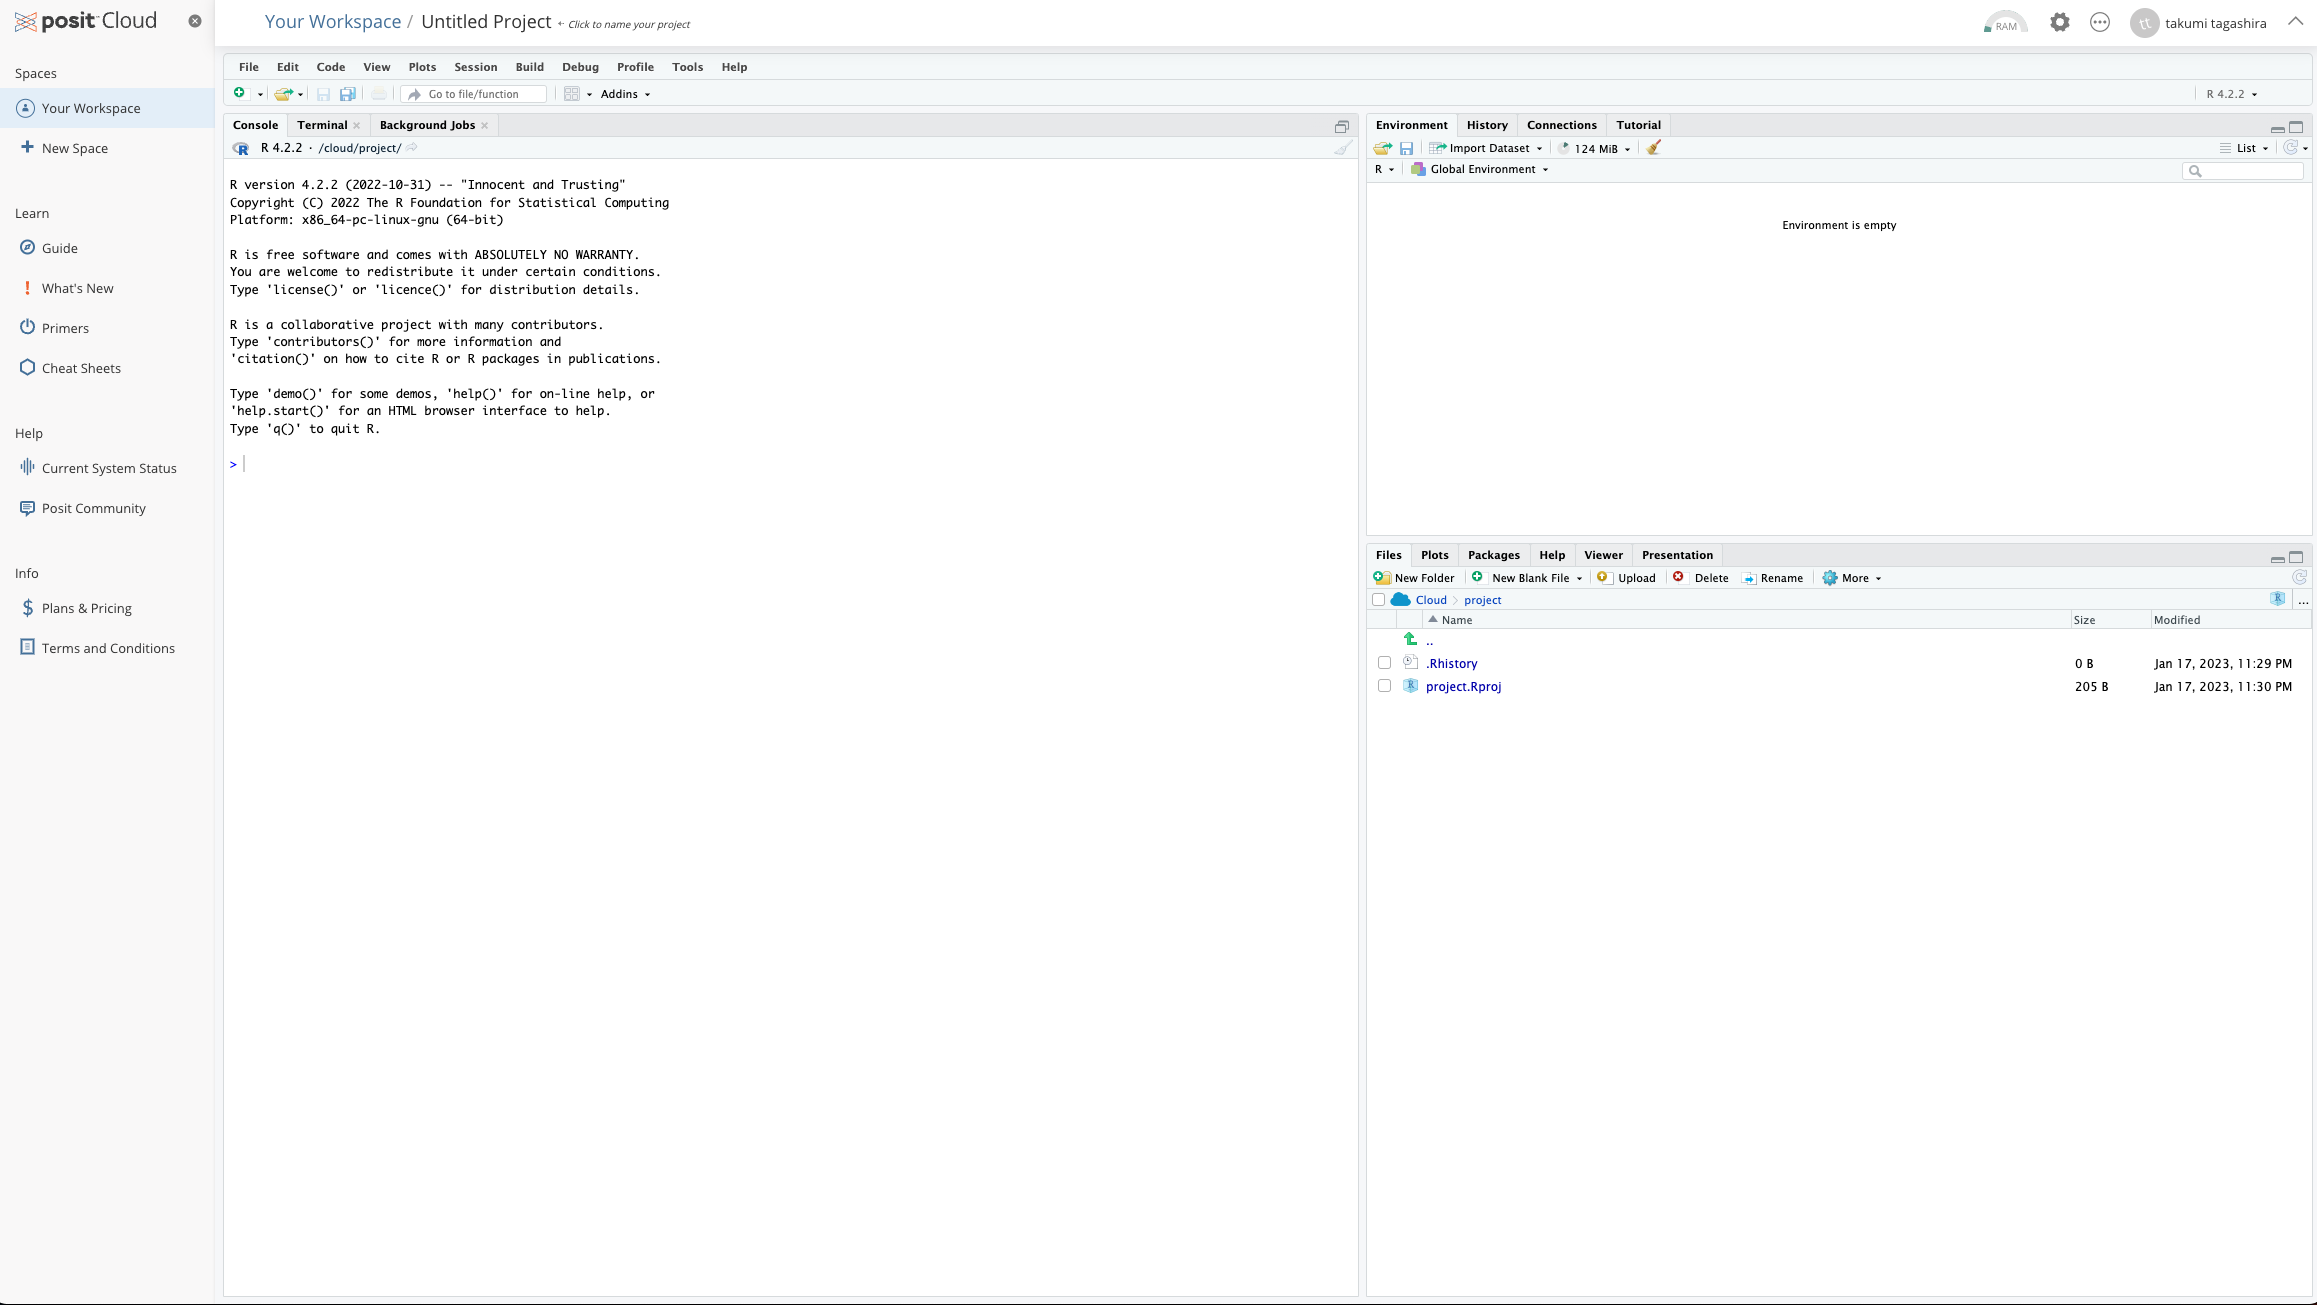Check the .Rhistory file checkbox
This screenshot has width=2317, height=1305.
1384,662
